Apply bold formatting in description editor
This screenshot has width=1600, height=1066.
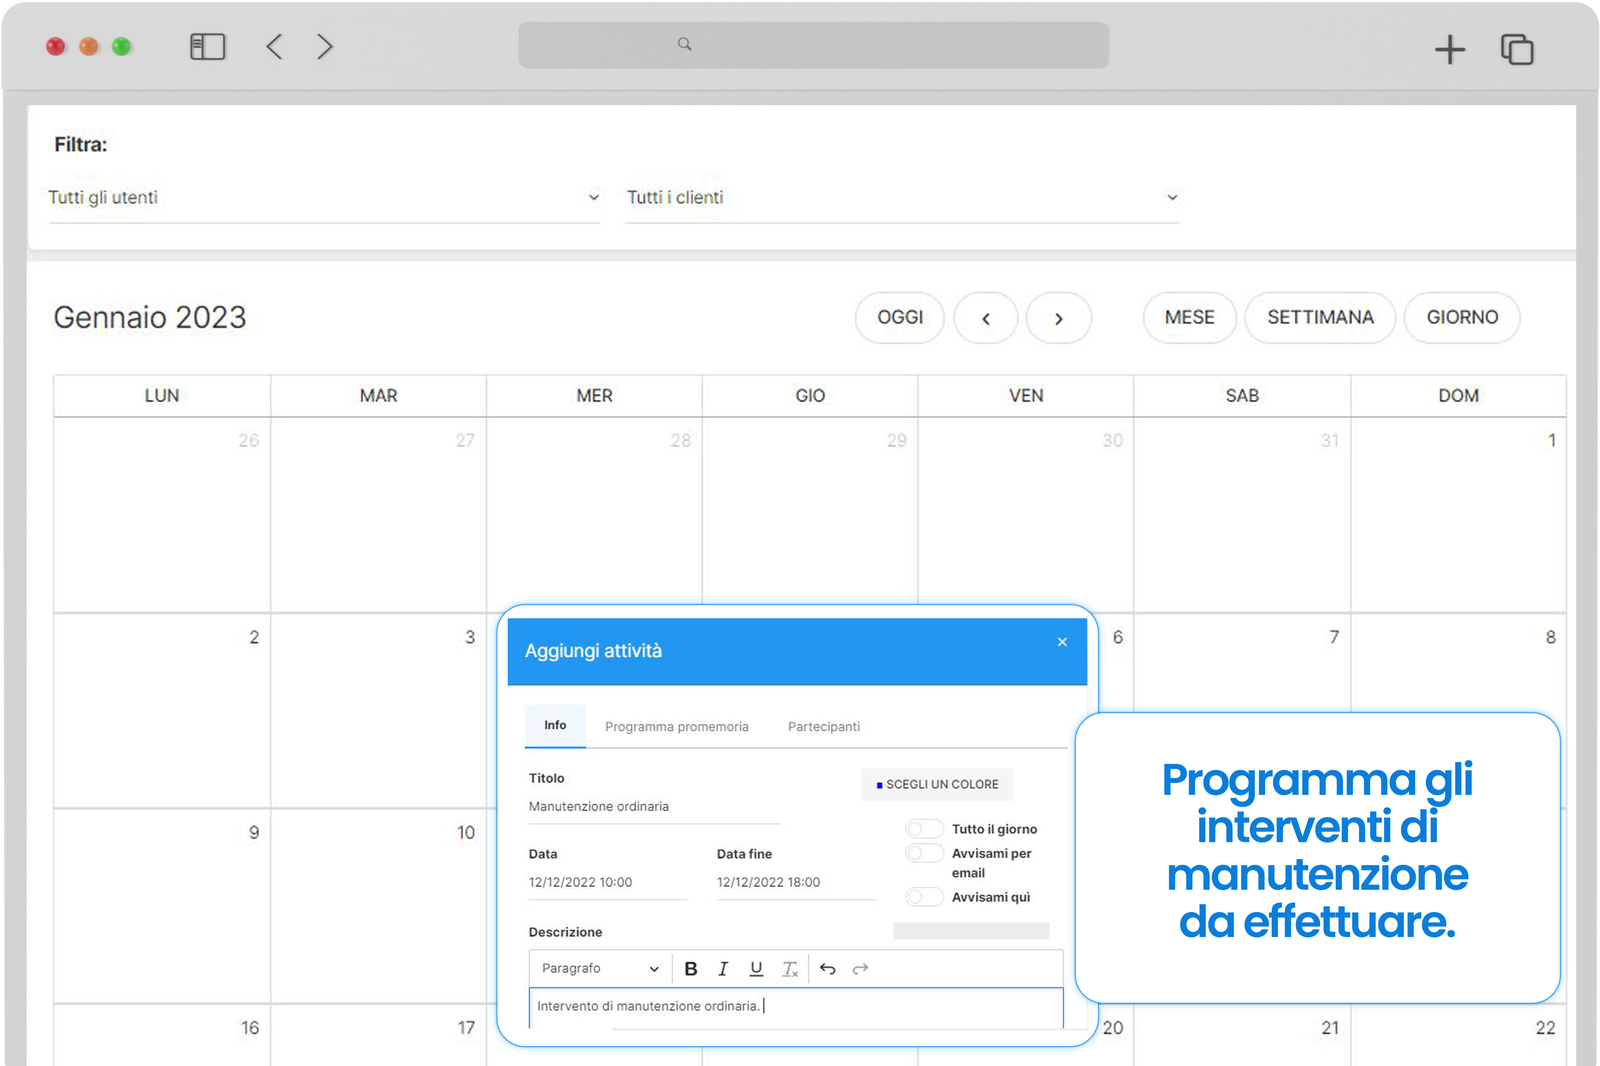coord(691,969)
